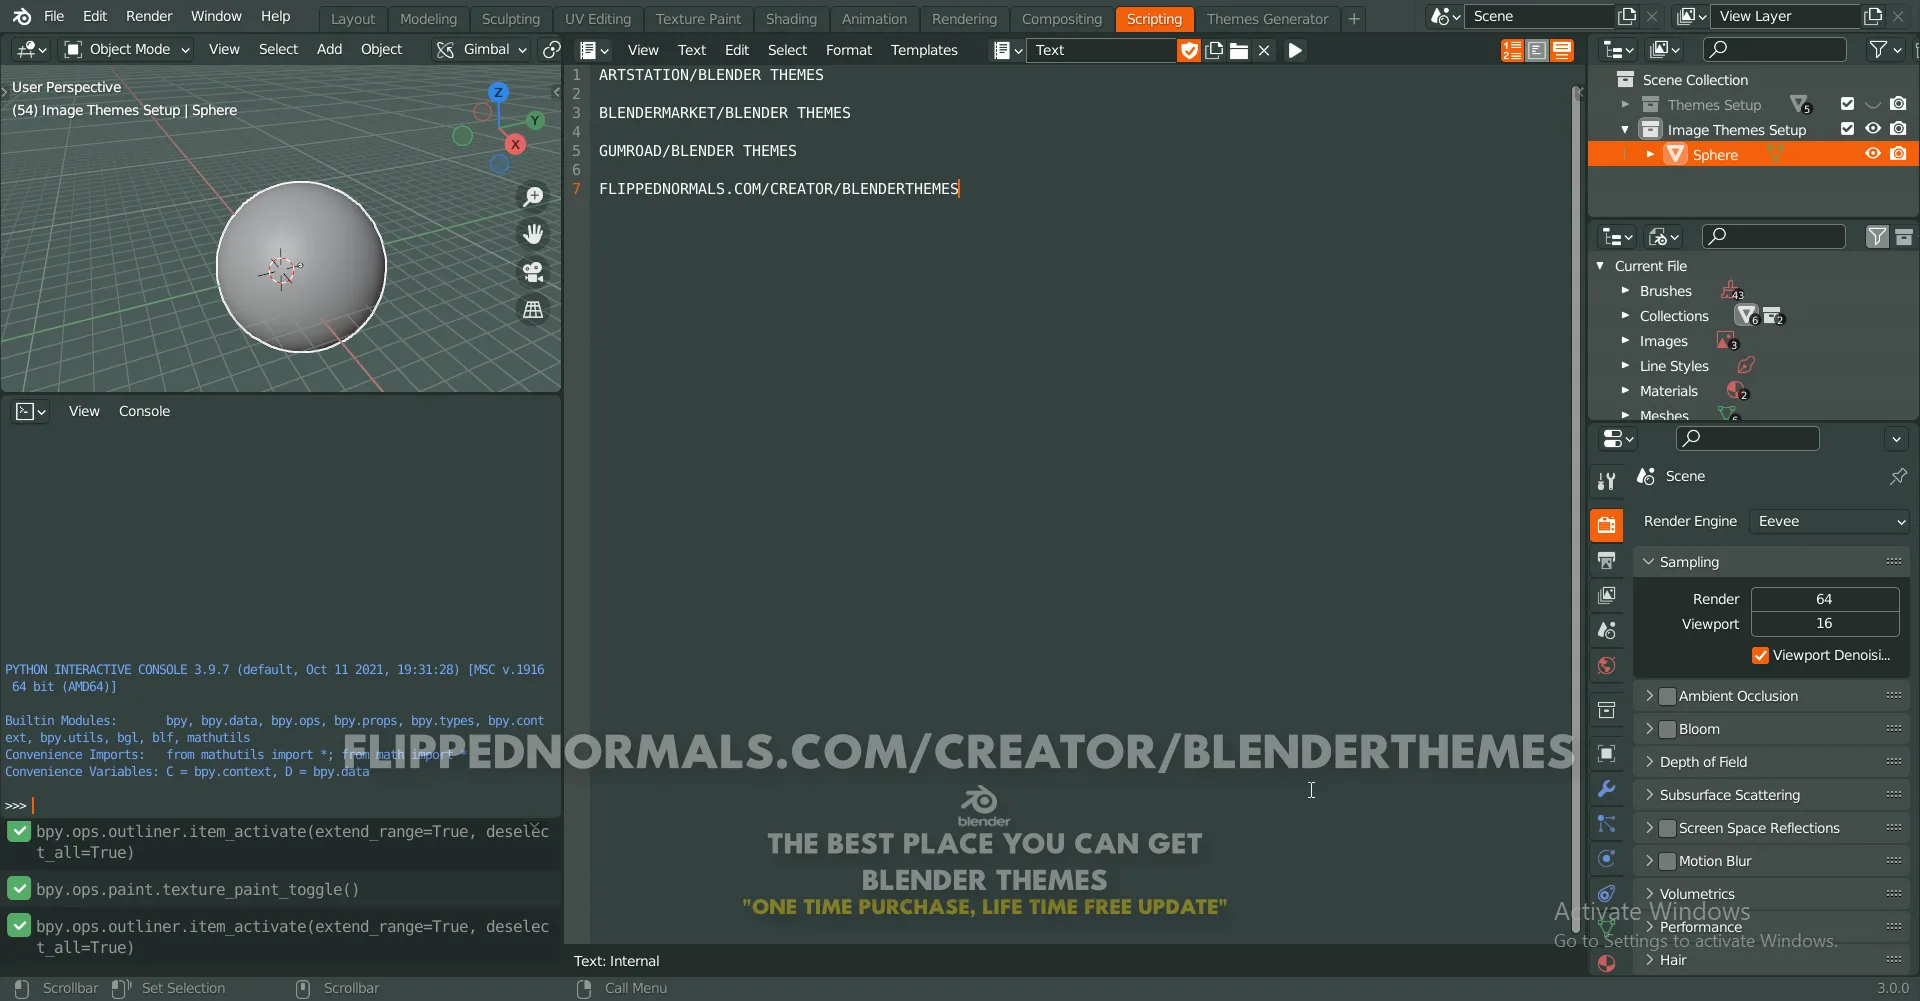Screen dimensions: 1920x1001
Task: Click pin icon in Properties header
Action: click(1897, 477)
